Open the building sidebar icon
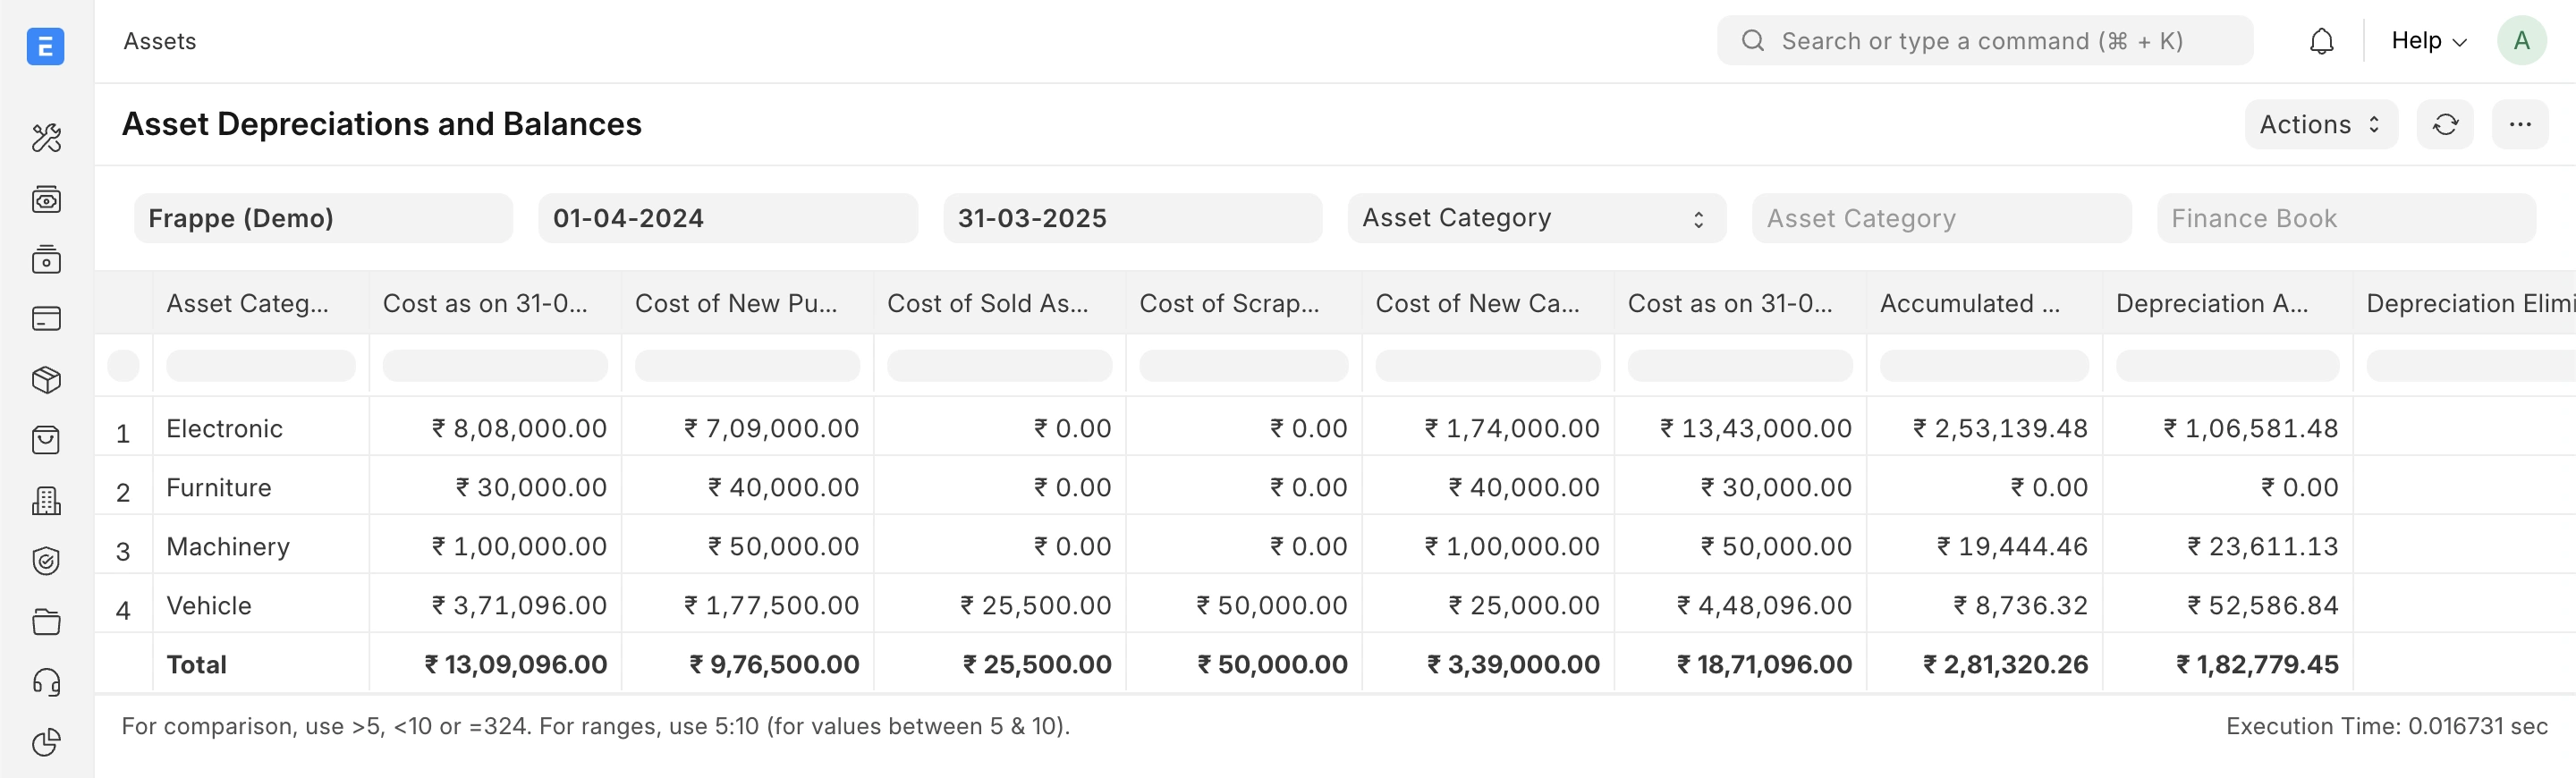The height and width of the screenshot is (778, 2576). tap(46, 501)
